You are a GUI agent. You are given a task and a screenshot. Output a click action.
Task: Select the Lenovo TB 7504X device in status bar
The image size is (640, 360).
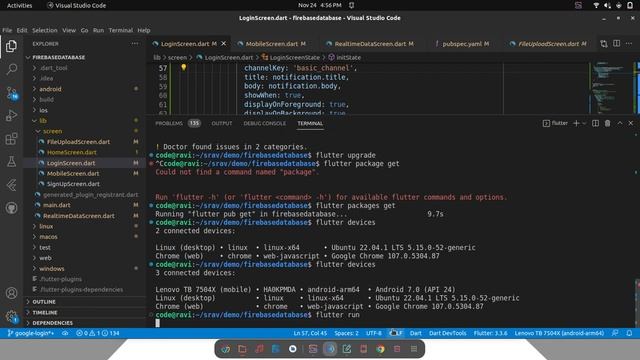pyautogui.click(x=559, y=333)
